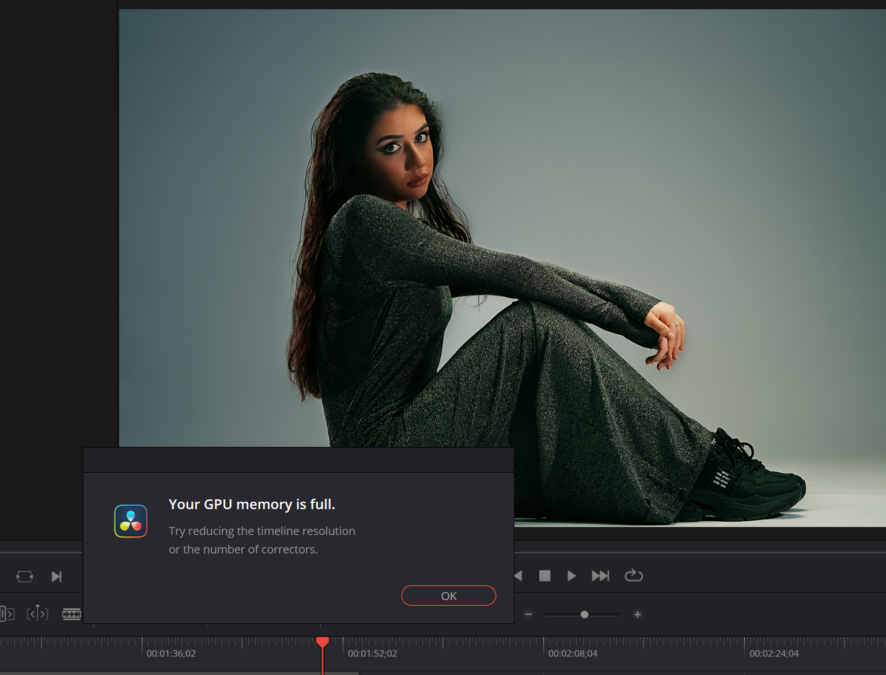Viewport: 886px width, 675px height.
Task: Zoom out the timeline with the minus button
Action: pyautogui.click(x=528, y=614)
